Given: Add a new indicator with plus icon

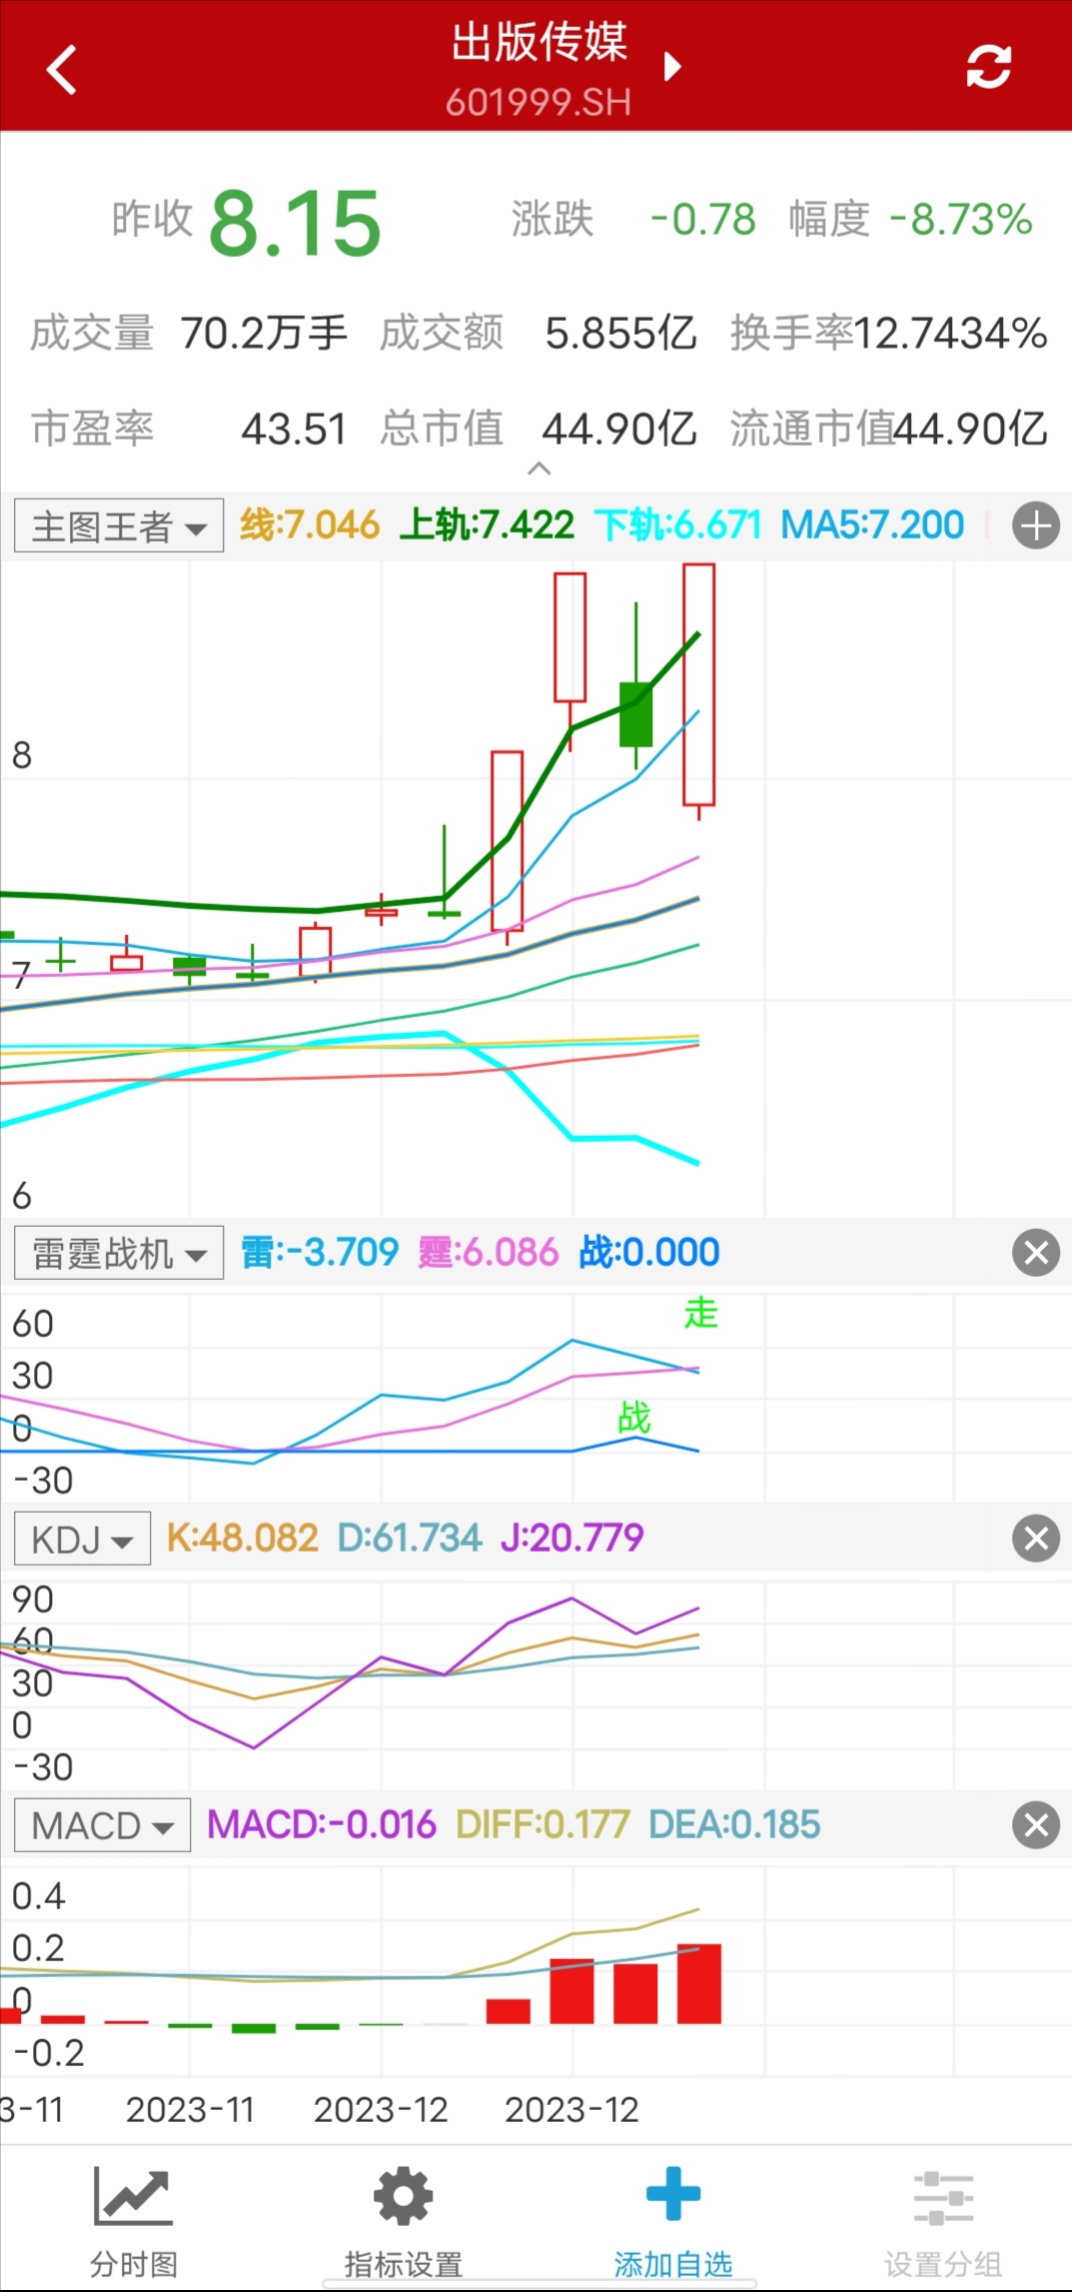Looking at the screenshot, I should 1035,526.
